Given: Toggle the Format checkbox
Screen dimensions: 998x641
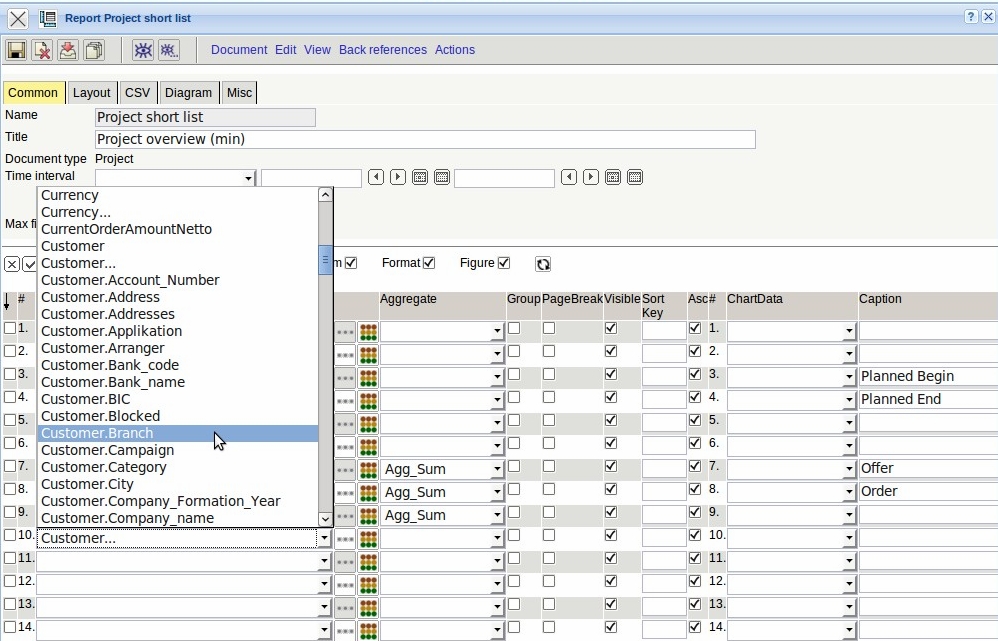Looking at the screenshot, I should [x=429, y=263].
